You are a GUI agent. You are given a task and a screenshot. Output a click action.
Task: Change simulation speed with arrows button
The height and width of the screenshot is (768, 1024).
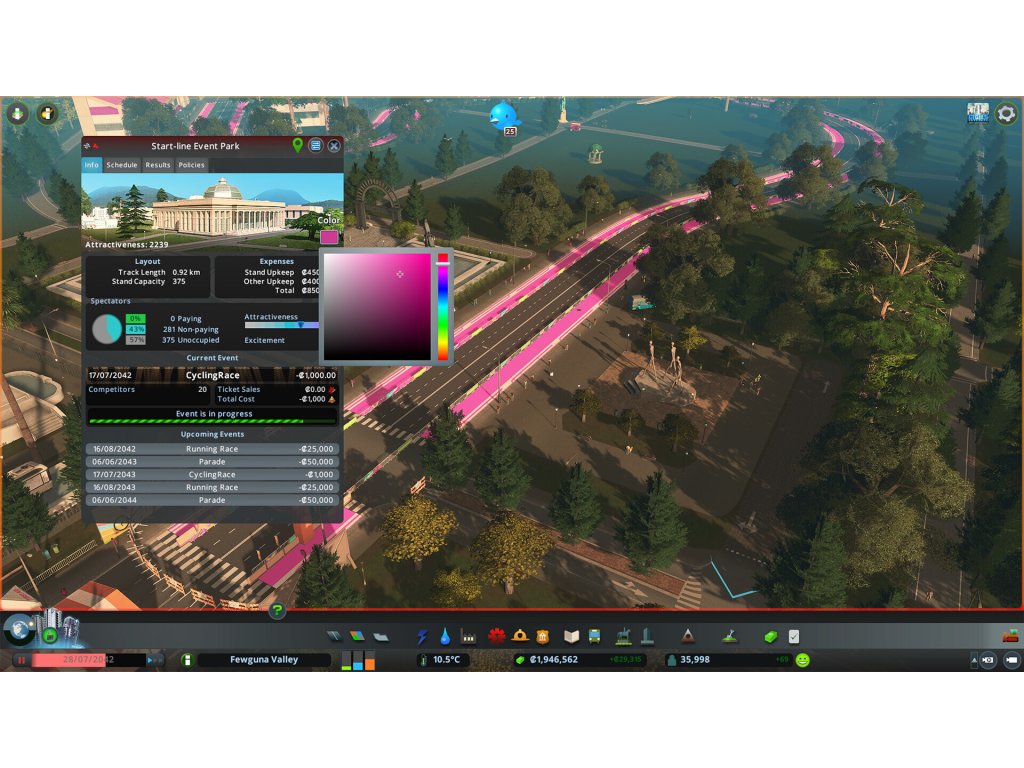coord(153,660)
